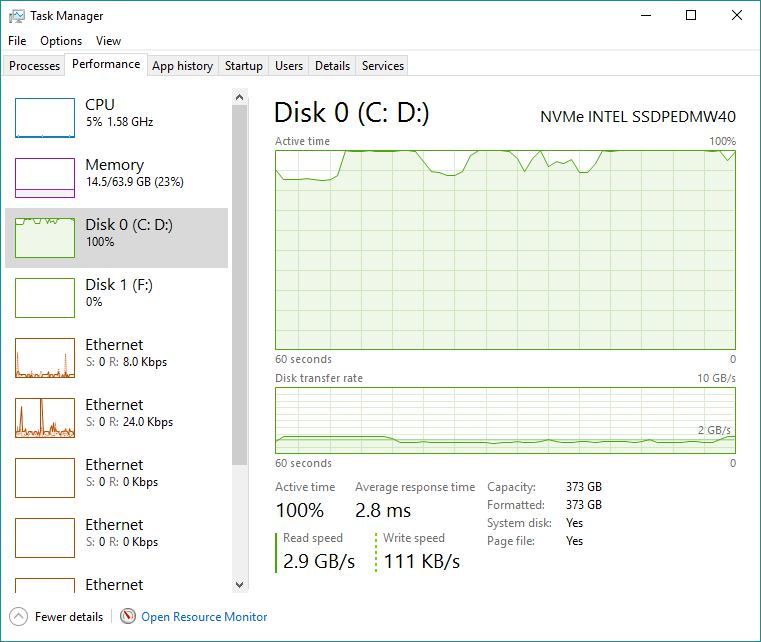Screen dimensions: 761x642
Task: Open the Services tab
Action: tap(383, 66)
